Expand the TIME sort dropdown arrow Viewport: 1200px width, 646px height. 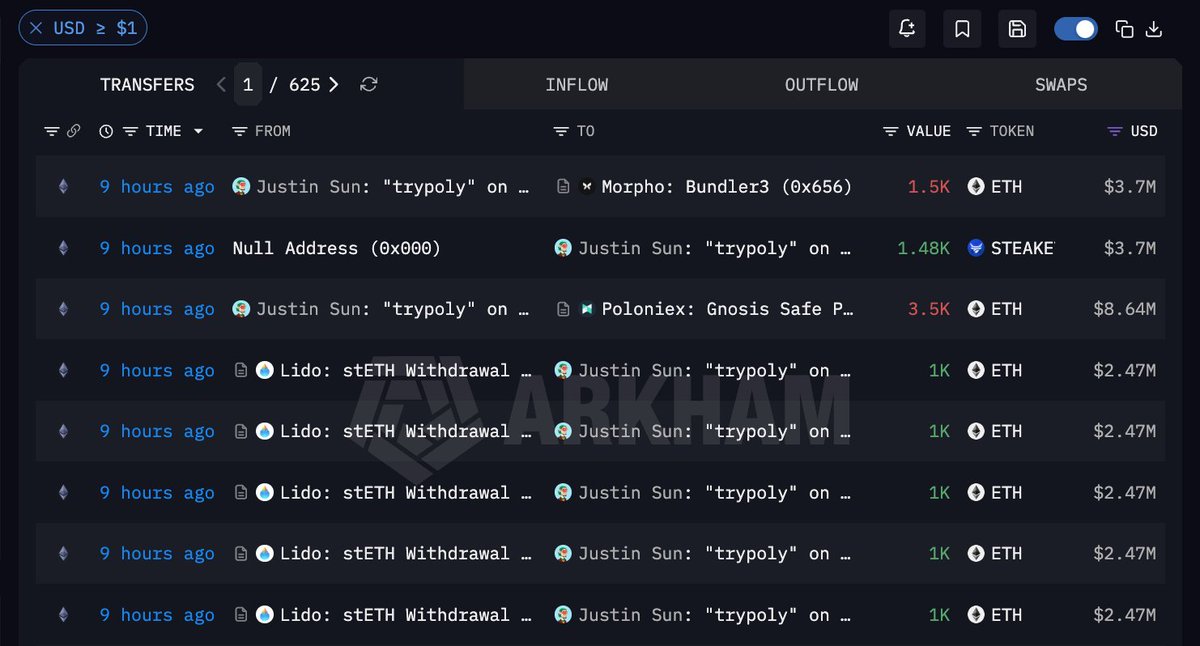(x=198, y=131)
